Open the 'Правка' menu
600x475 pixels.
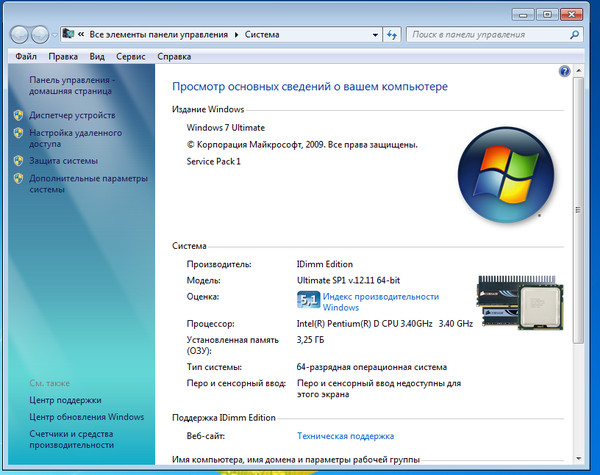(63, 57)
